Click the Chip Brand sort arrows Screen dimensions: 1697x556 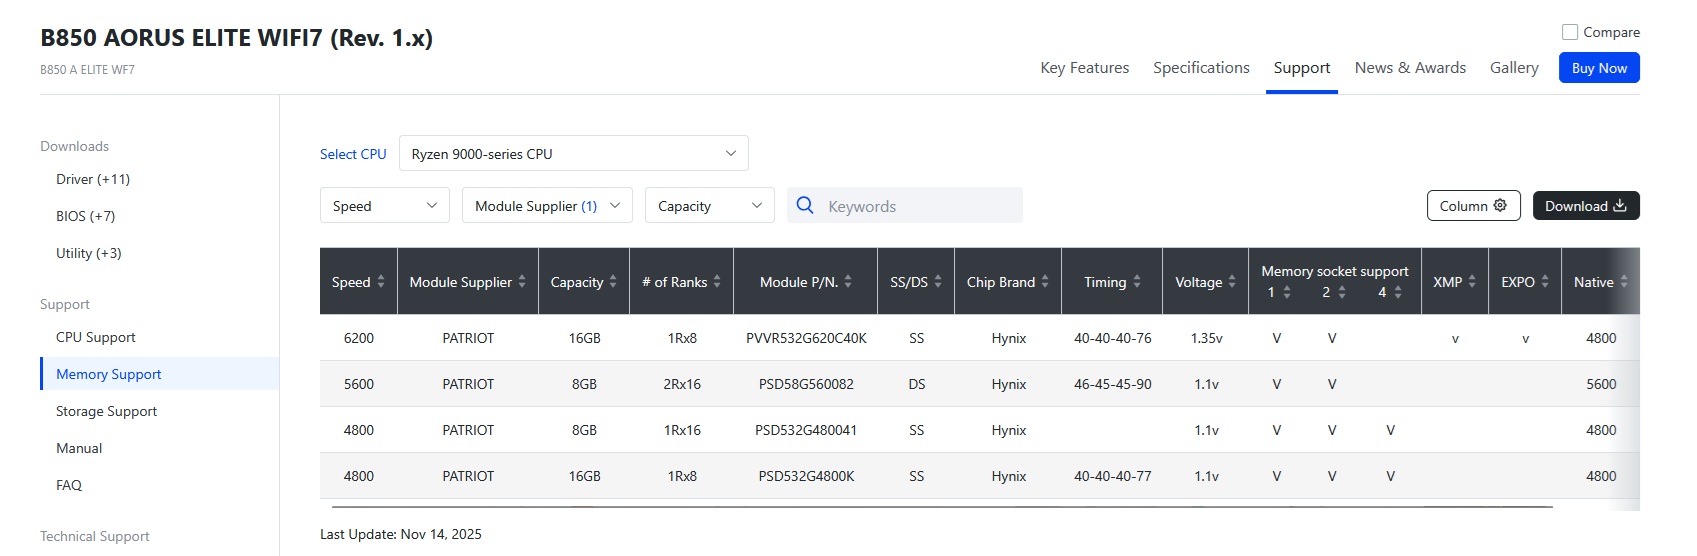[1045, 282]
